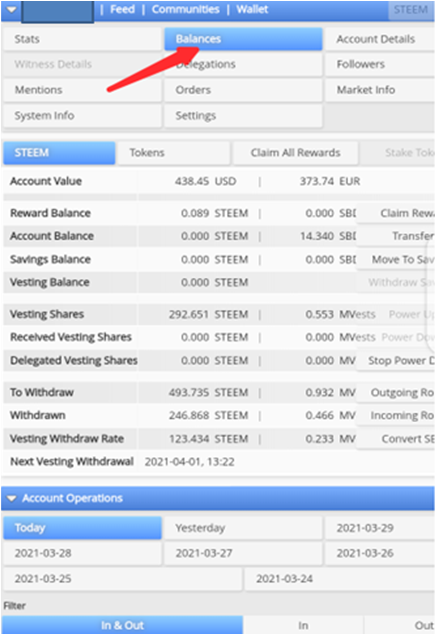The width and height of the screenshot is (436, 635).
Task: Open Market Info tab
Action: coord(380,90)
